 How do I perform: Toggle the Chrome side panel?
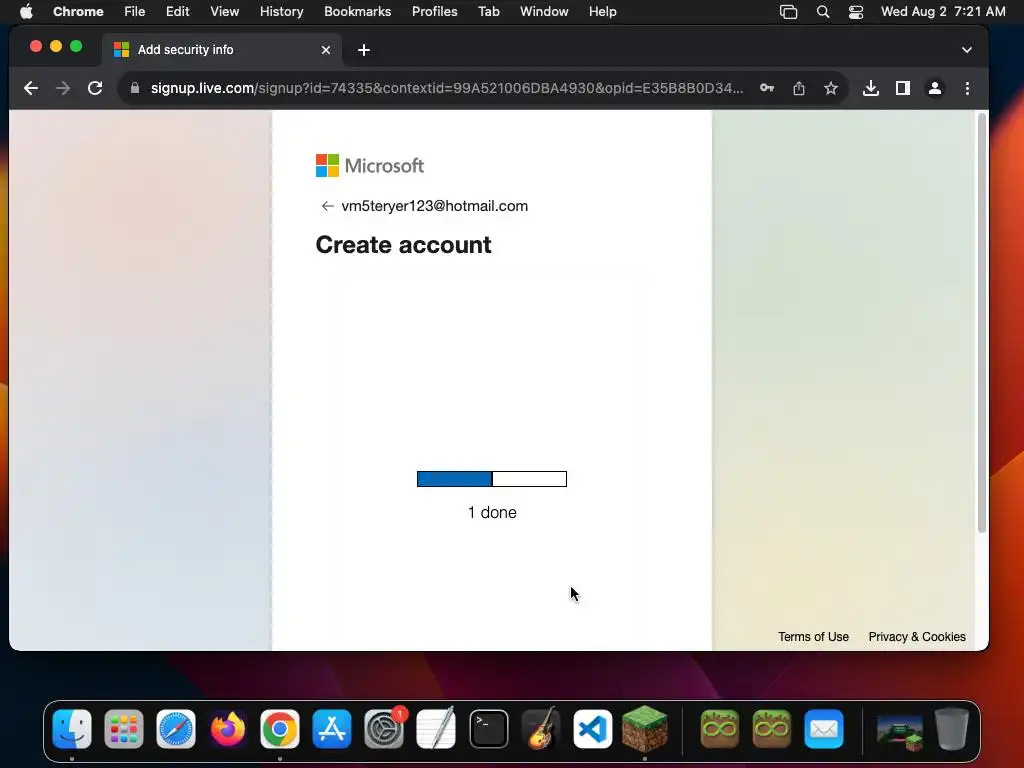[903, 88]
